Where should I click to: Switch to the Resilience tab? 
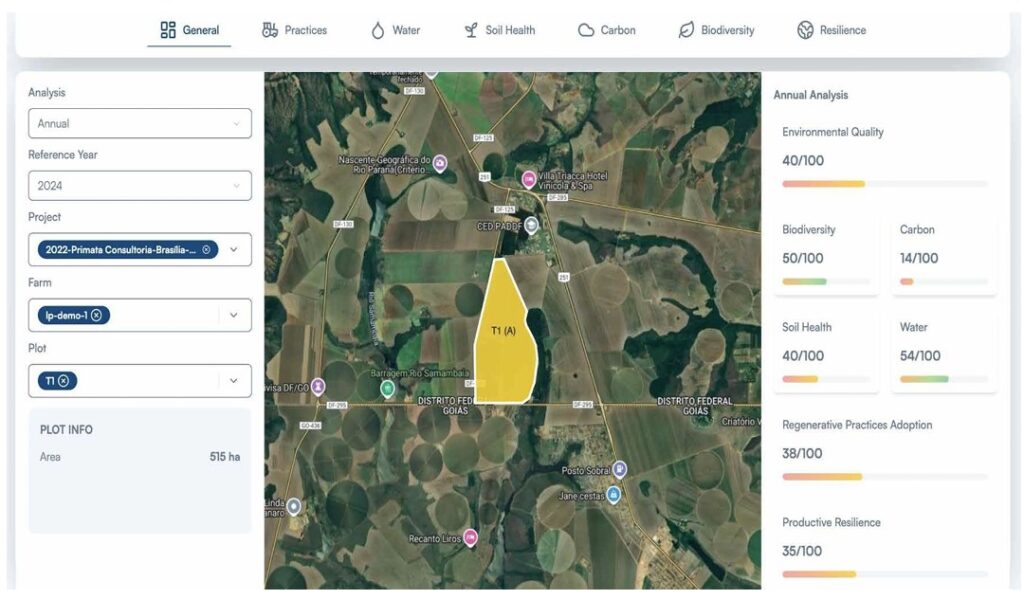pyautogui.click(x=831, y=30)
